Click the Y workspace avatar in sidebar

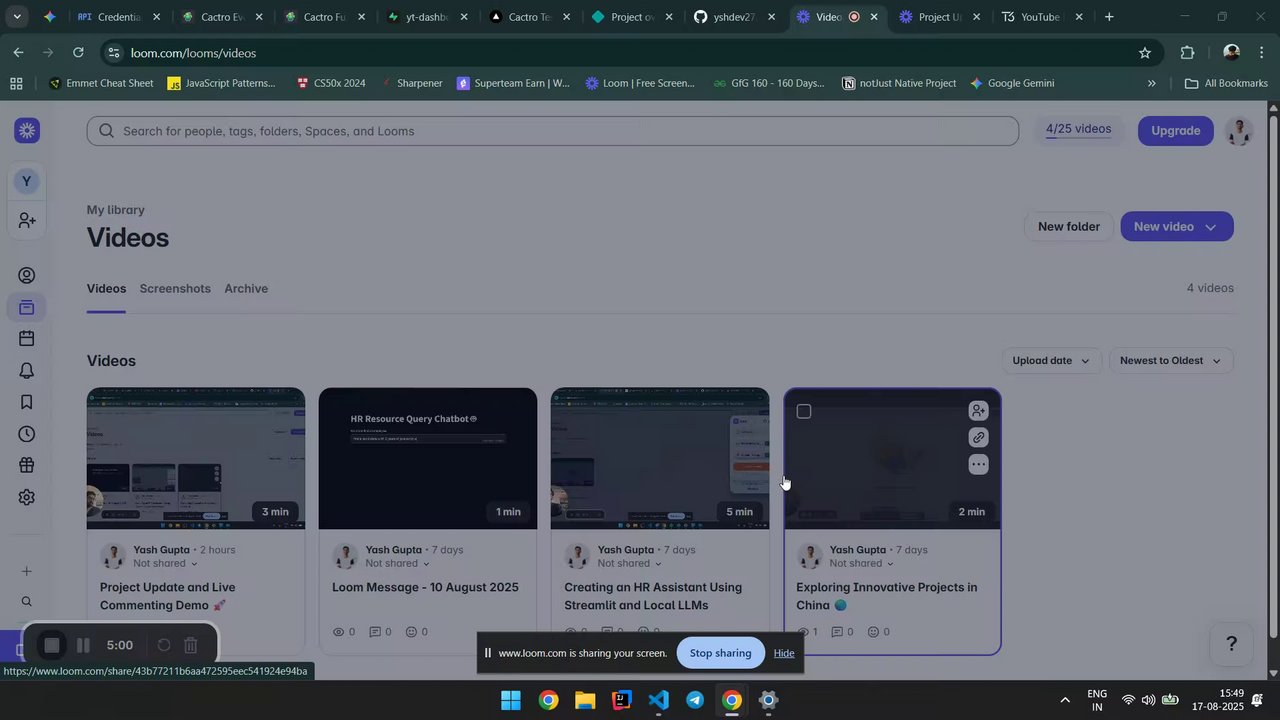click(x=27, y=181)
